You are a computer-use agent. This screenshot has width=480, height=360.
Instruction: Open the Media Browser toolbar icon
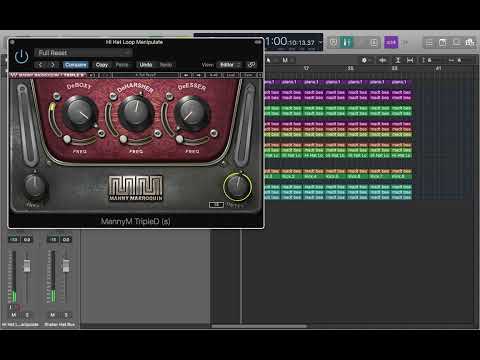[470, 43]
